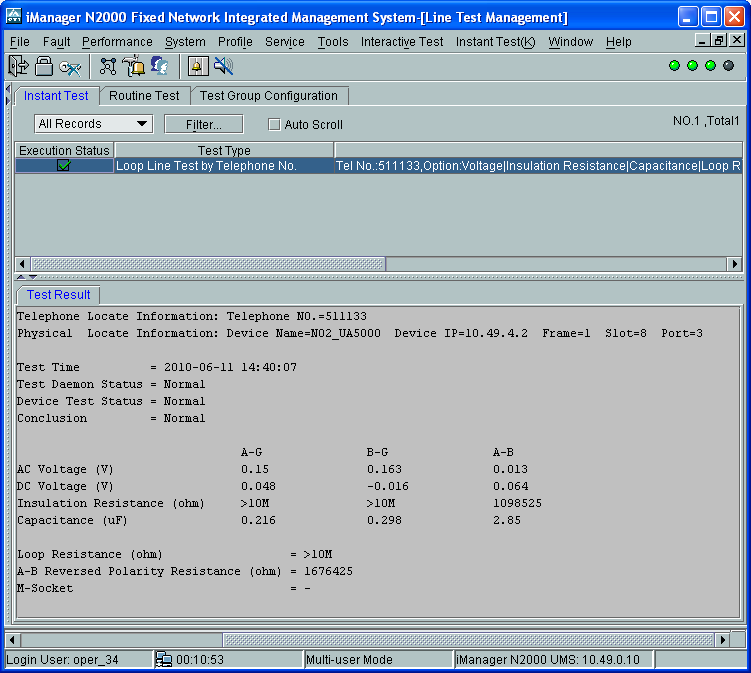The height and width of the screenshot is (673, 751).
Task: Open the Performance menu
Action: [117, 42]
